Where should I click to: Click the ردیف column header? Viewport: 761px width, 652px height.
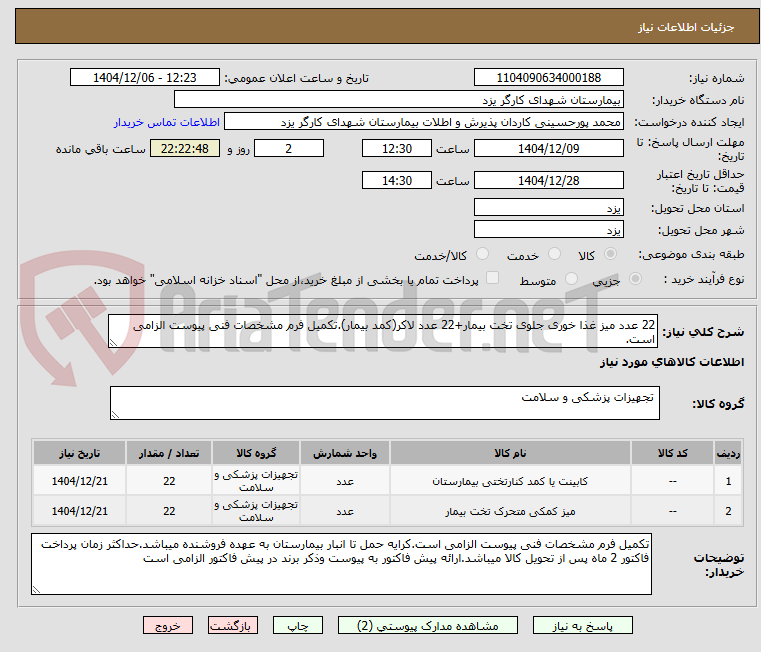[728, 453]
